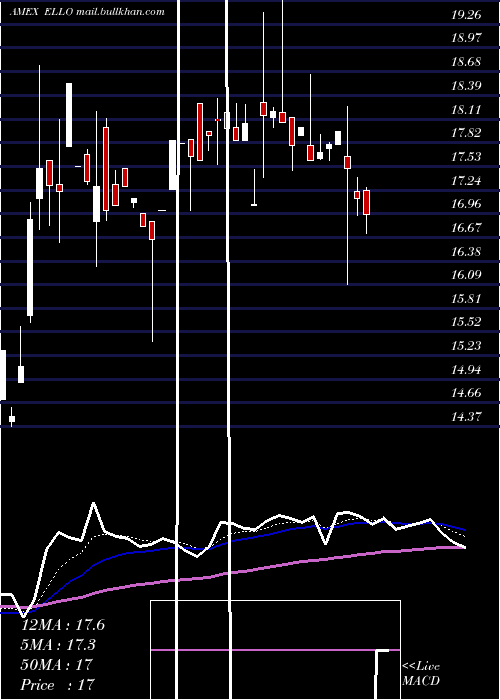Click the 5MA : 17.3 legend entry
The image size is (500, 700).
58,645
